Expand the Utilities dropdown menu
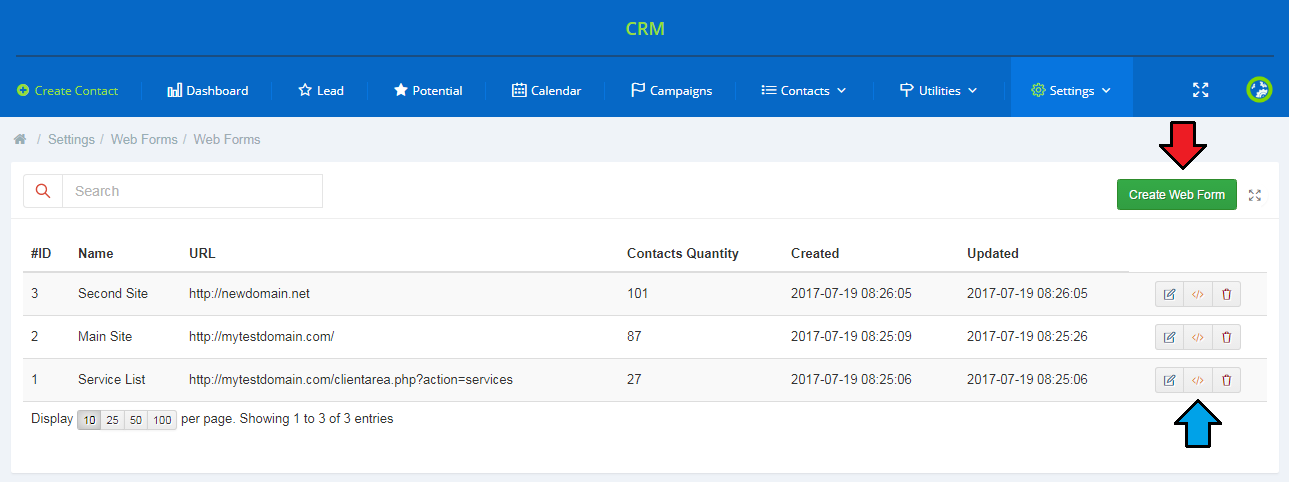Viewport: 1289px width, 482px height. coord(938,90)
